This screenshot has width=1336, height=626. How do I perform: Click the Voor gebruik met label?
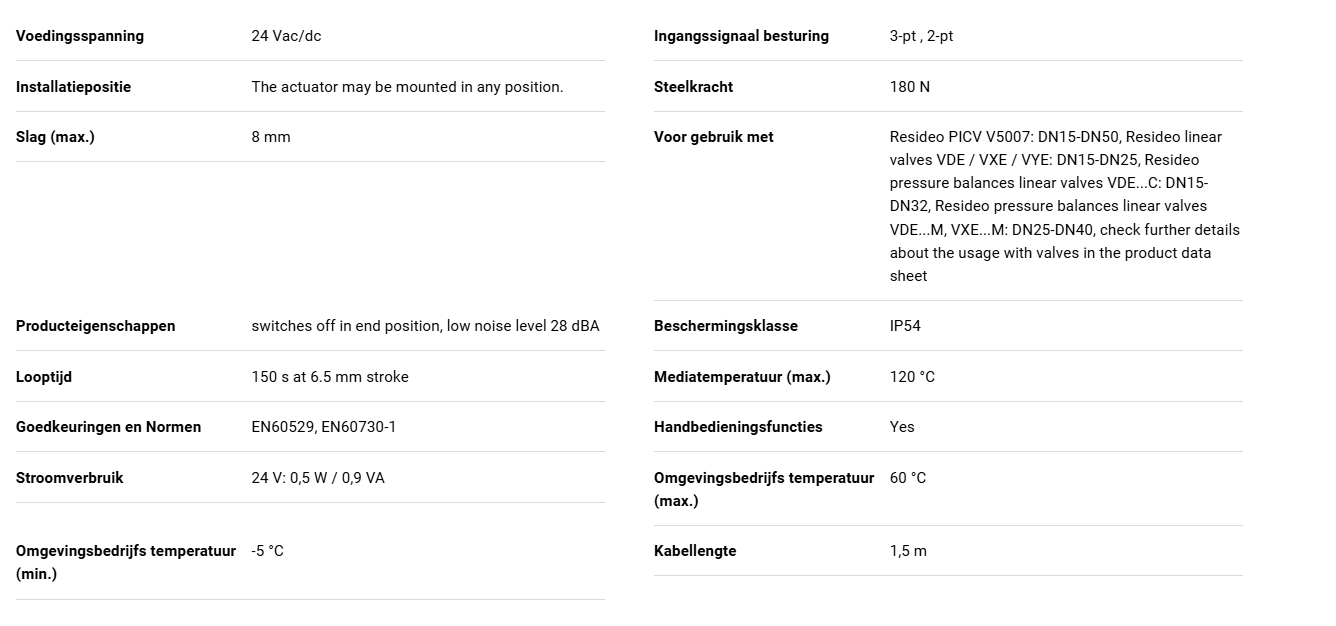[713, 137]
